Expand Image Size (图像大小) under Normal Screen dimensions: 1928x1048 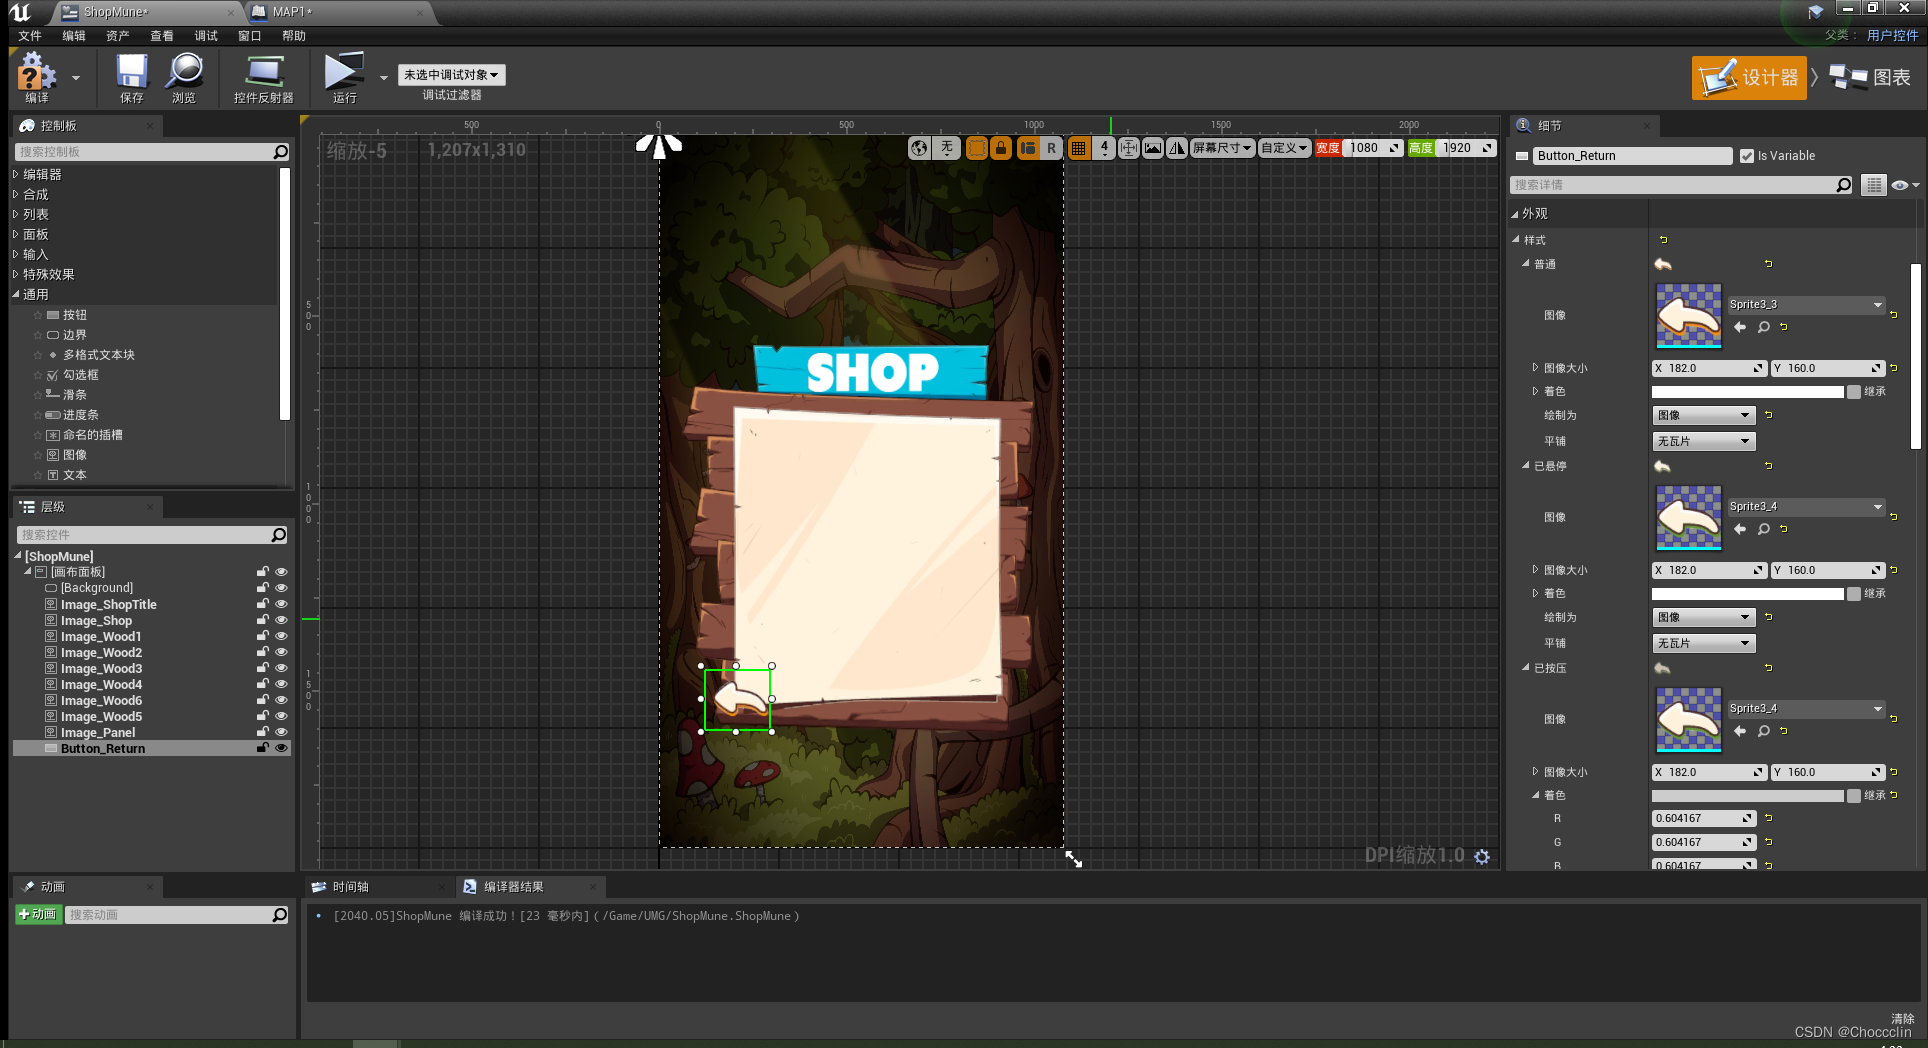coord(1535,368)
